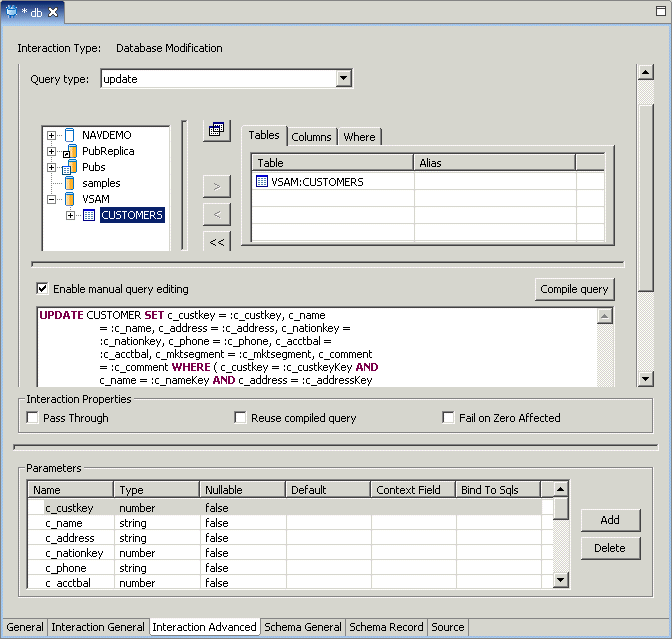Click the table icon beside VSAM:CUSTOMERS
Viewport: 672px width, 639px height.
[261, 181]
